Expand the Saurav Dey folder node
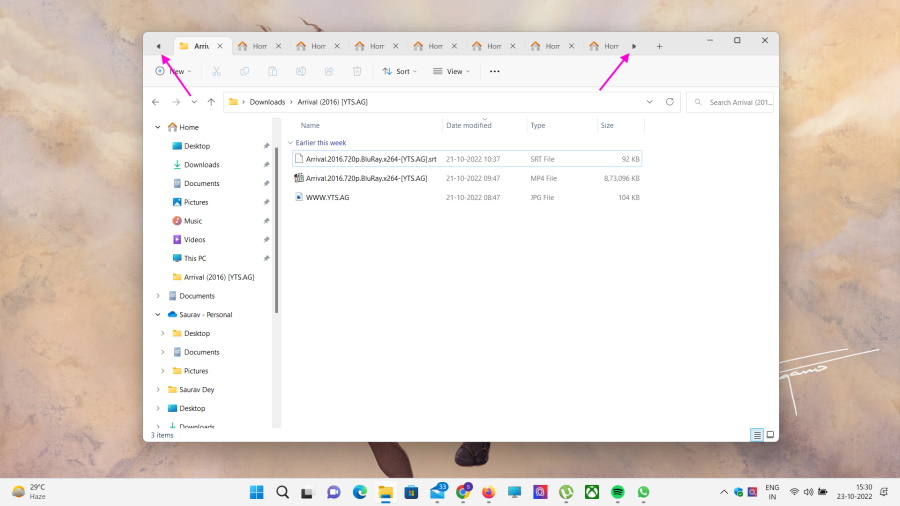Viewport: 900px width, 506px height. [x=158, y=390]
